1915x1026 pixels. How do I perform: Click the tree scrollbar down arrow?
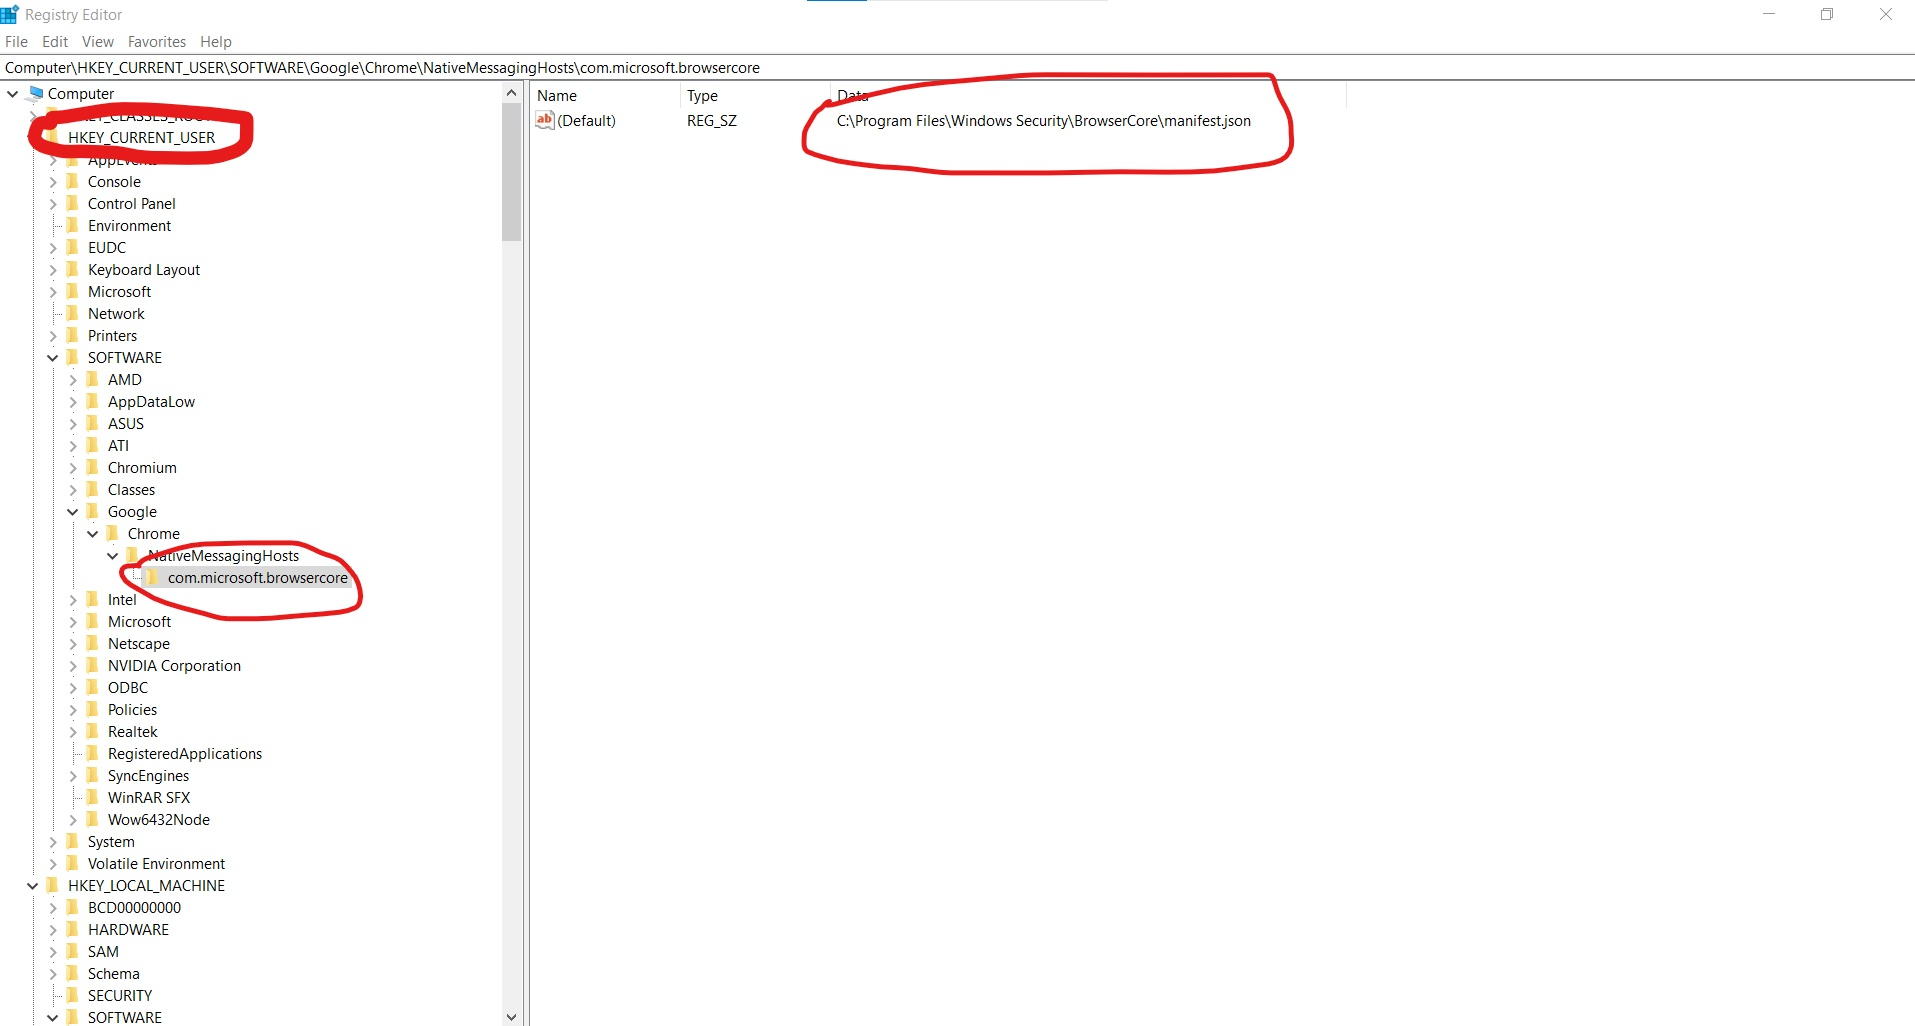[512, 1017]
